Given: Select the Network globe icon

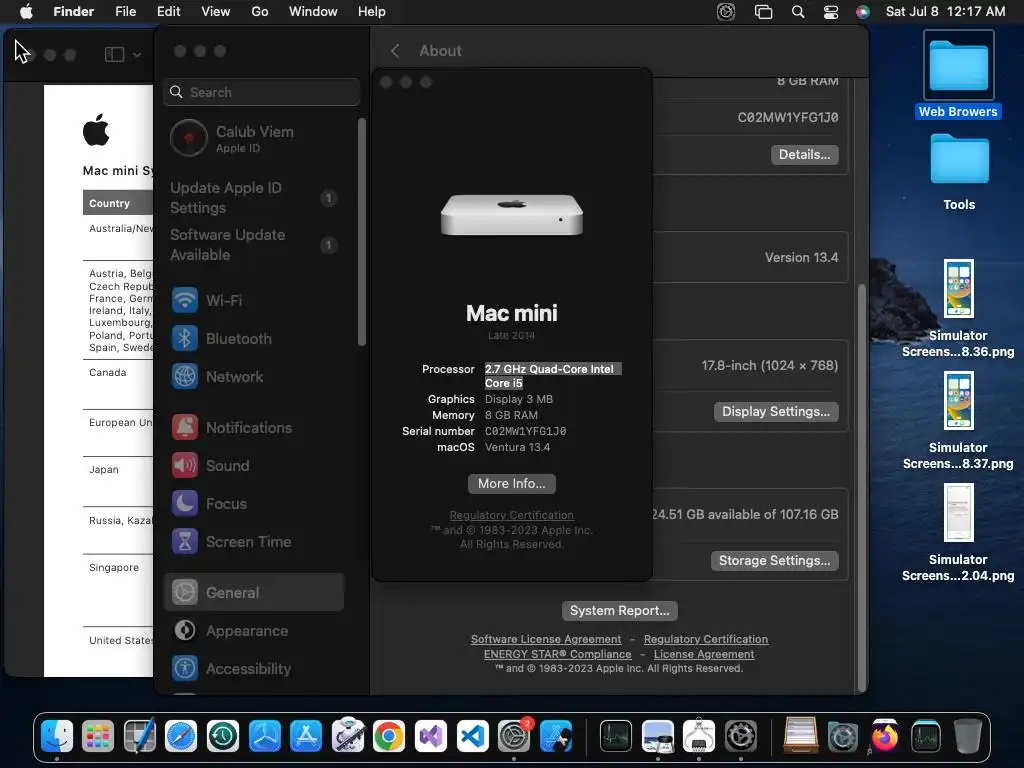Looking at the screenshot, I should click(x=185, y=377).
